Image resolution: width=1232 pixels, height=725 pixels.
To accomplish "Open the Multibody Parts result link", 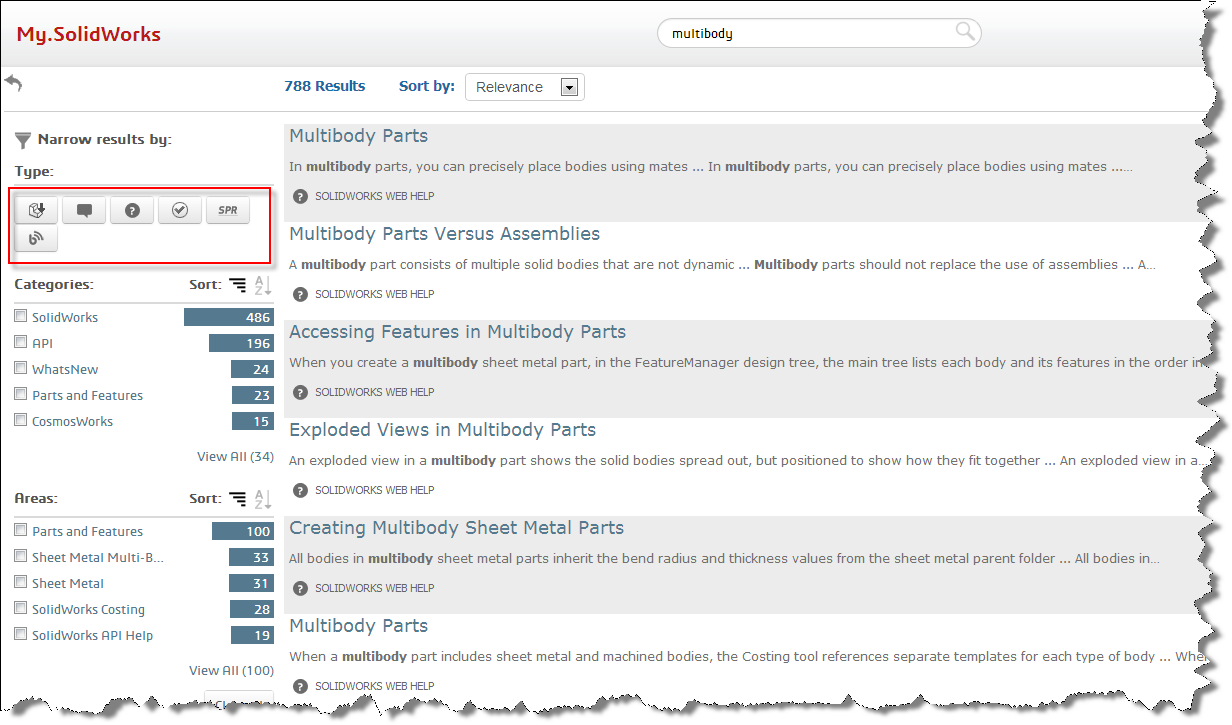I will point(358,135).
